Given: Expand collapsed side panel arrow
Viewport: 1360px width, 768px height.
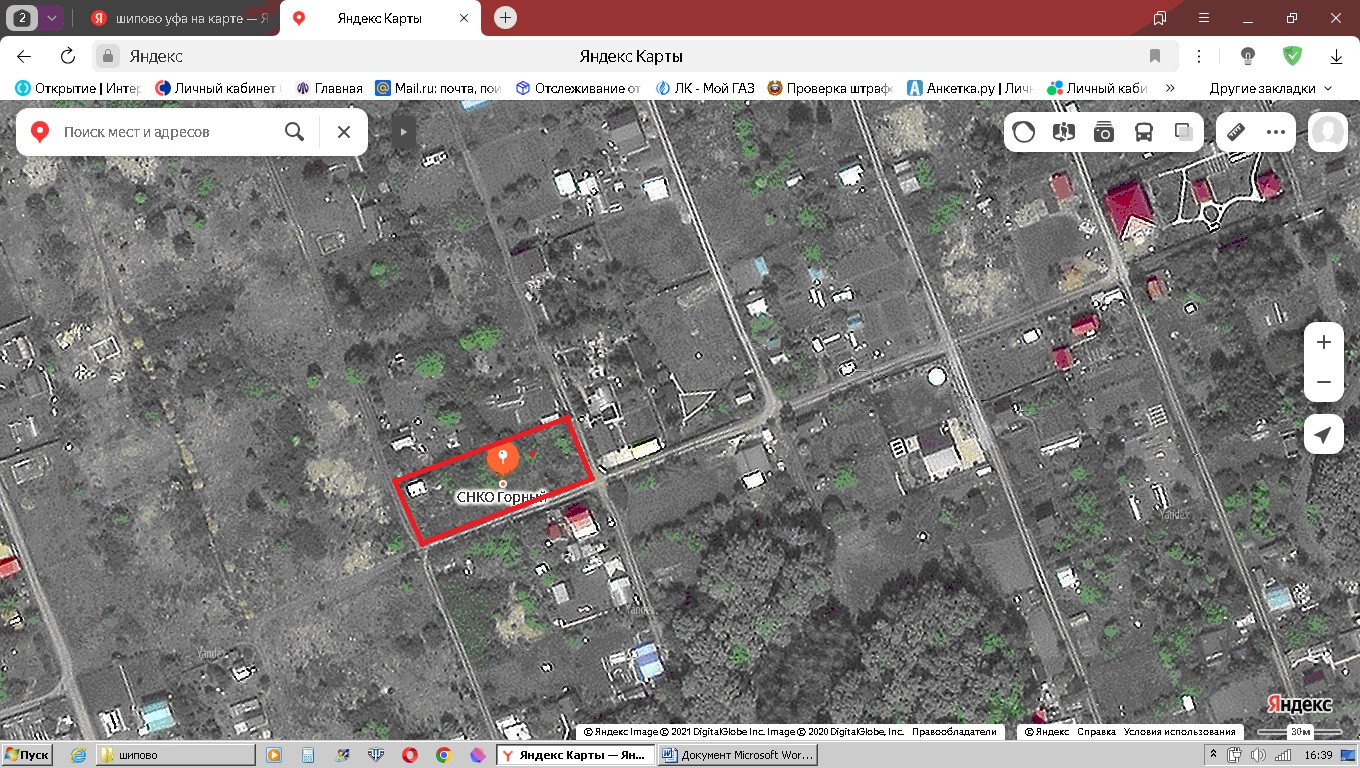Looking at the screenshot, I should [403, 132].
